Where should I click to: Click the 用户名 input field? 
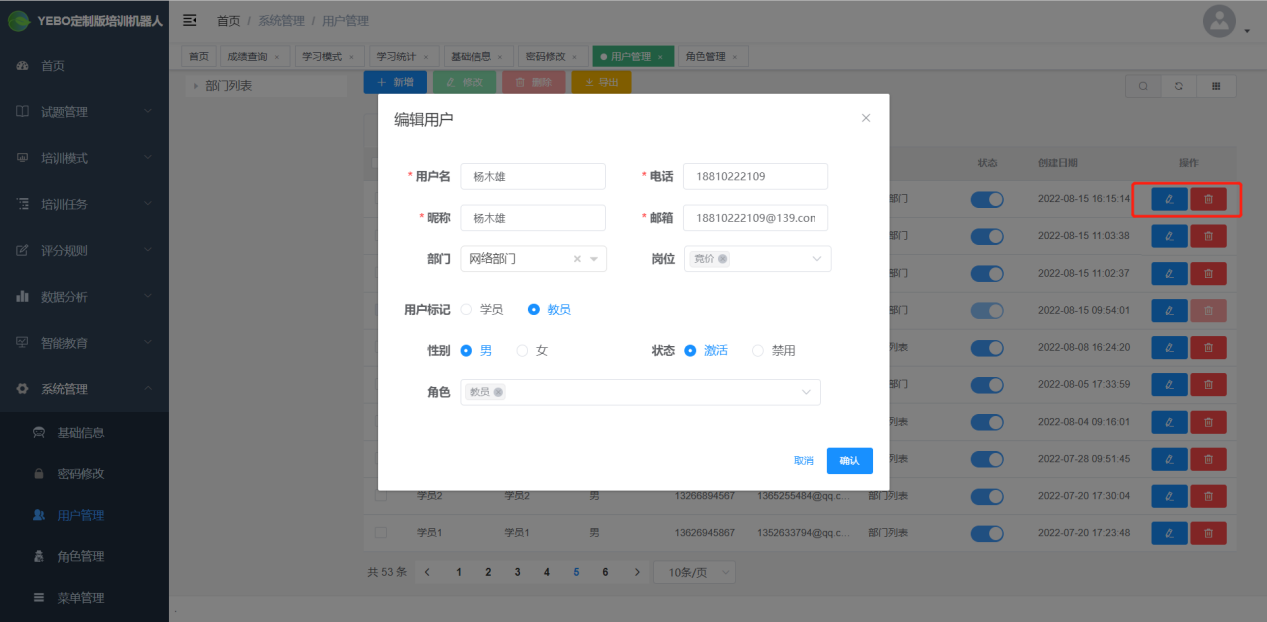pos(533,176)
